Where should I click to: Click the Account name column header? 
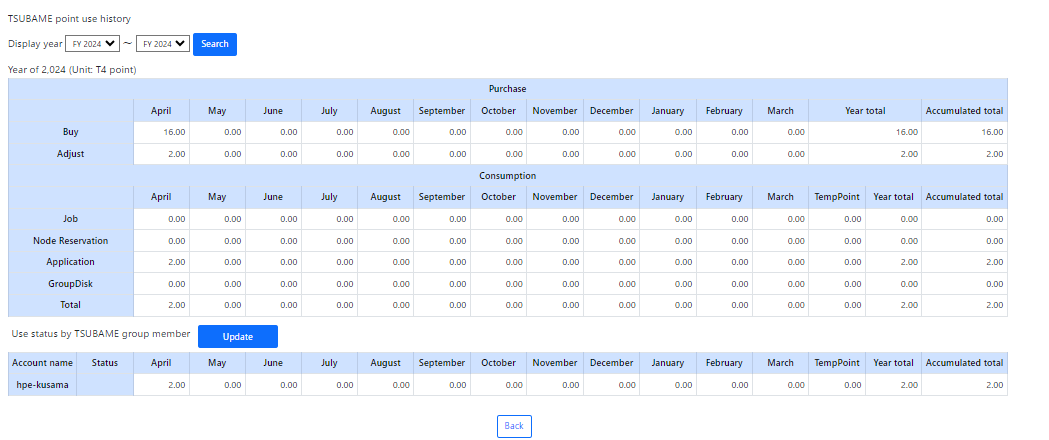(44, 363)
